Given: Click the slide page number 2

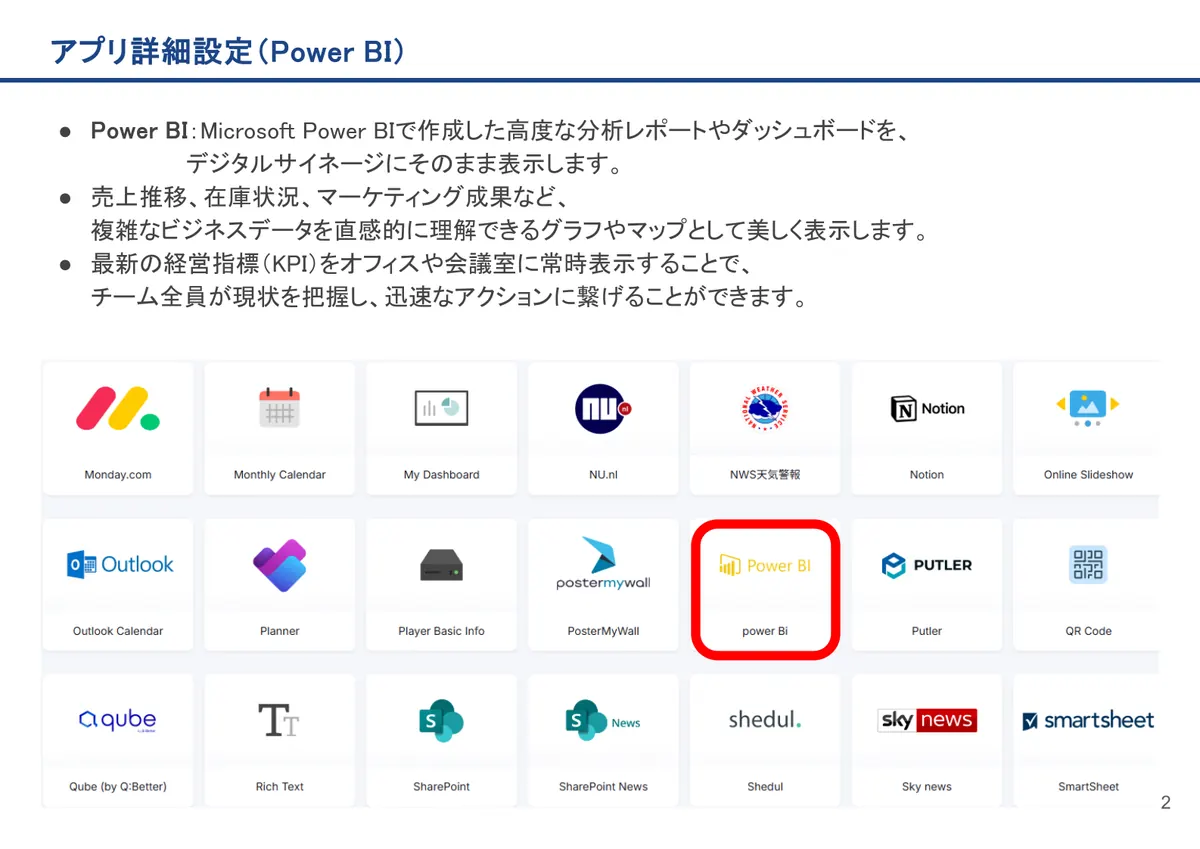Looking at the screenshot, I should [1165, 803].
